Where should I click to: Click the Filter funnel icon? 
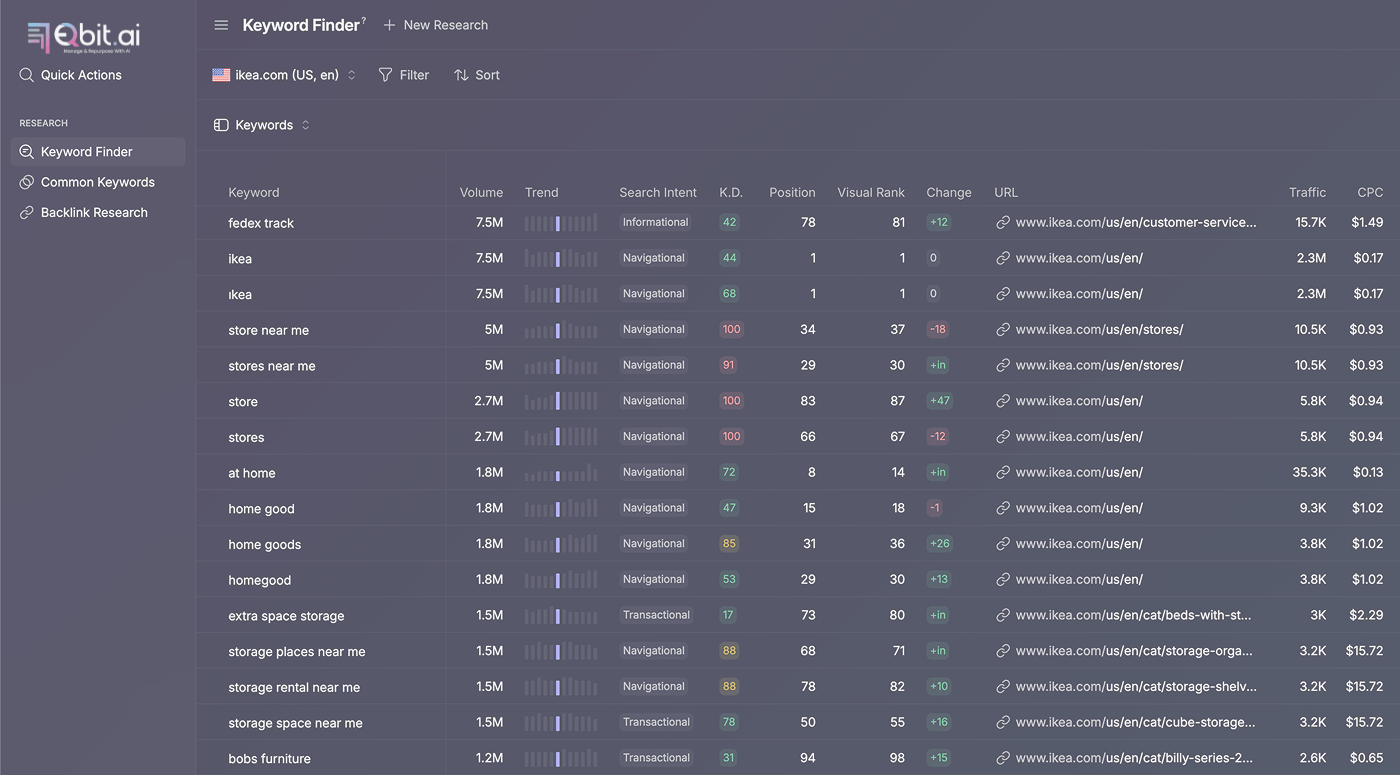[x=385, y=75]
